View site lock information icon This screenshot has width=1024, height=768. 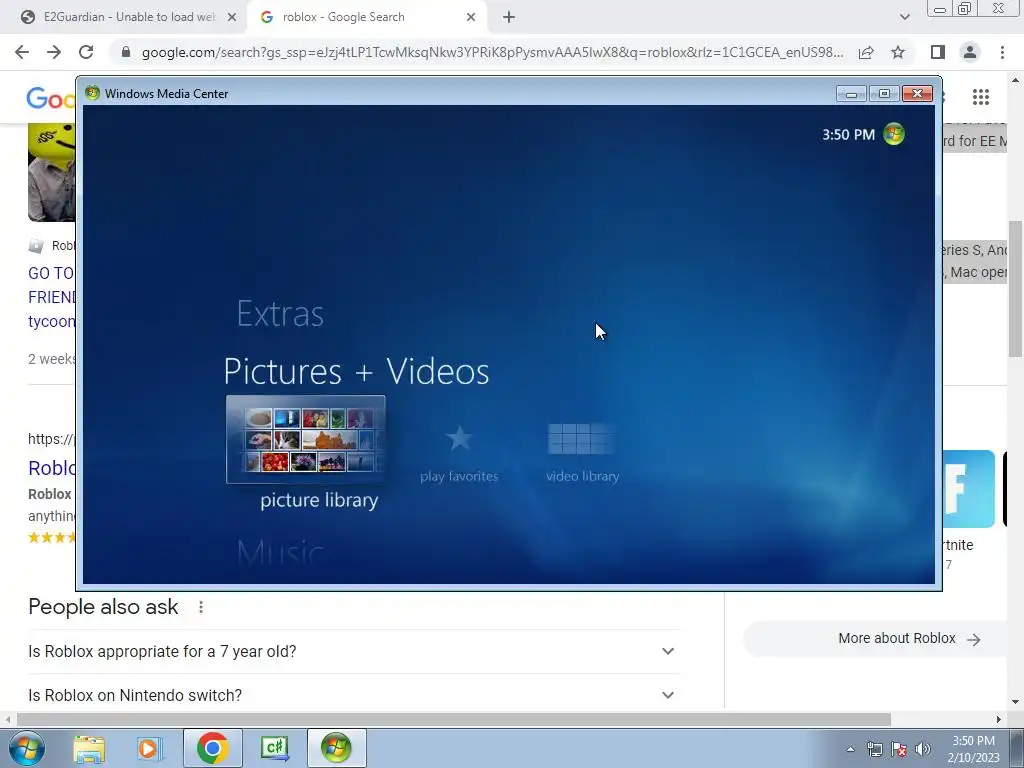pyautogui.click(x=126, y=52)
